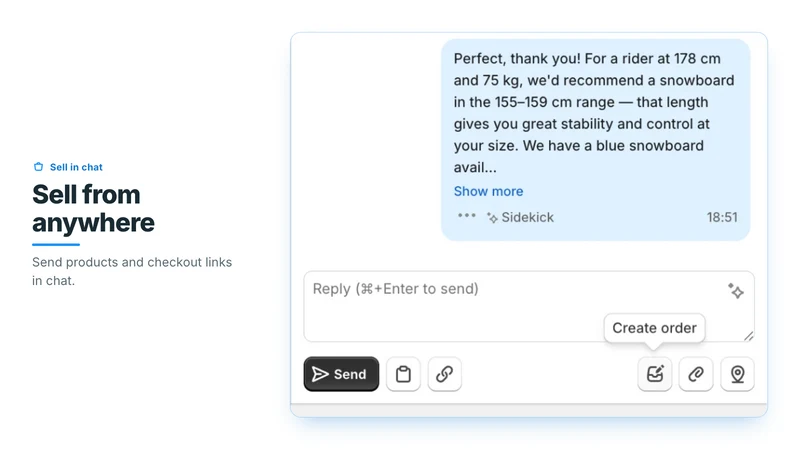Click the sparkle AI icon in reply box
800x450 pixels.
pyautogui.click(x=736, y=291)
